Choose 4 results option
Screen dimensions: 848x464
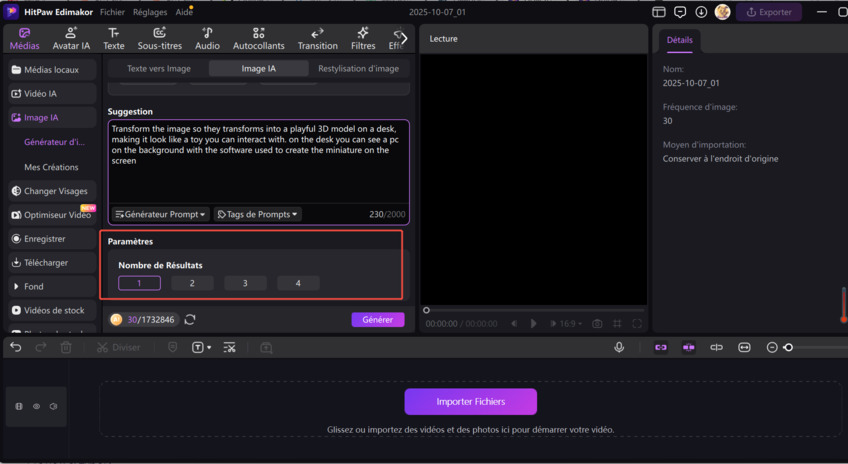[x=298, y=283]
